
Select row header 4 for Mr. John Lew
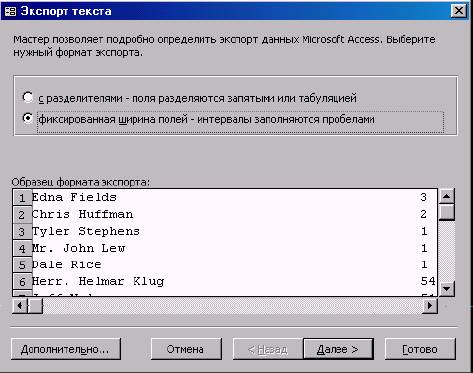pos(22,248)
